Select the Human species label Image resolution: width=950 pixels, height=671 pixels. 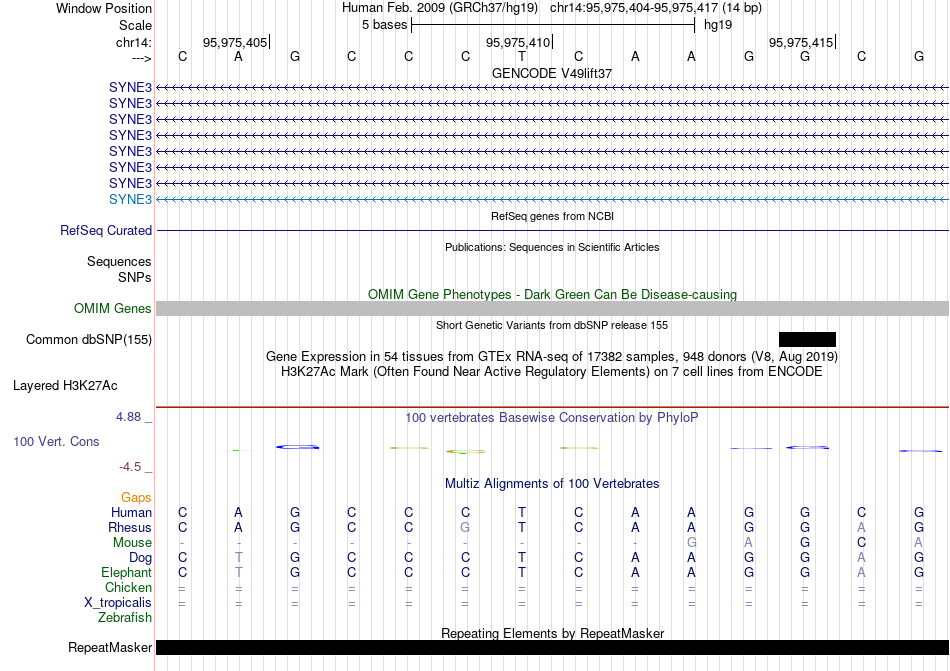click(x=131, y=512)
